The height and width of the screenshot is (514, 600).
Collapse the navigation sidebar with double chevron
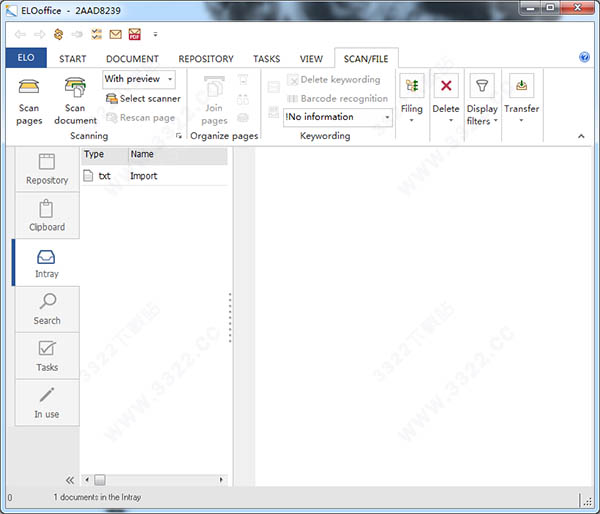69,480
